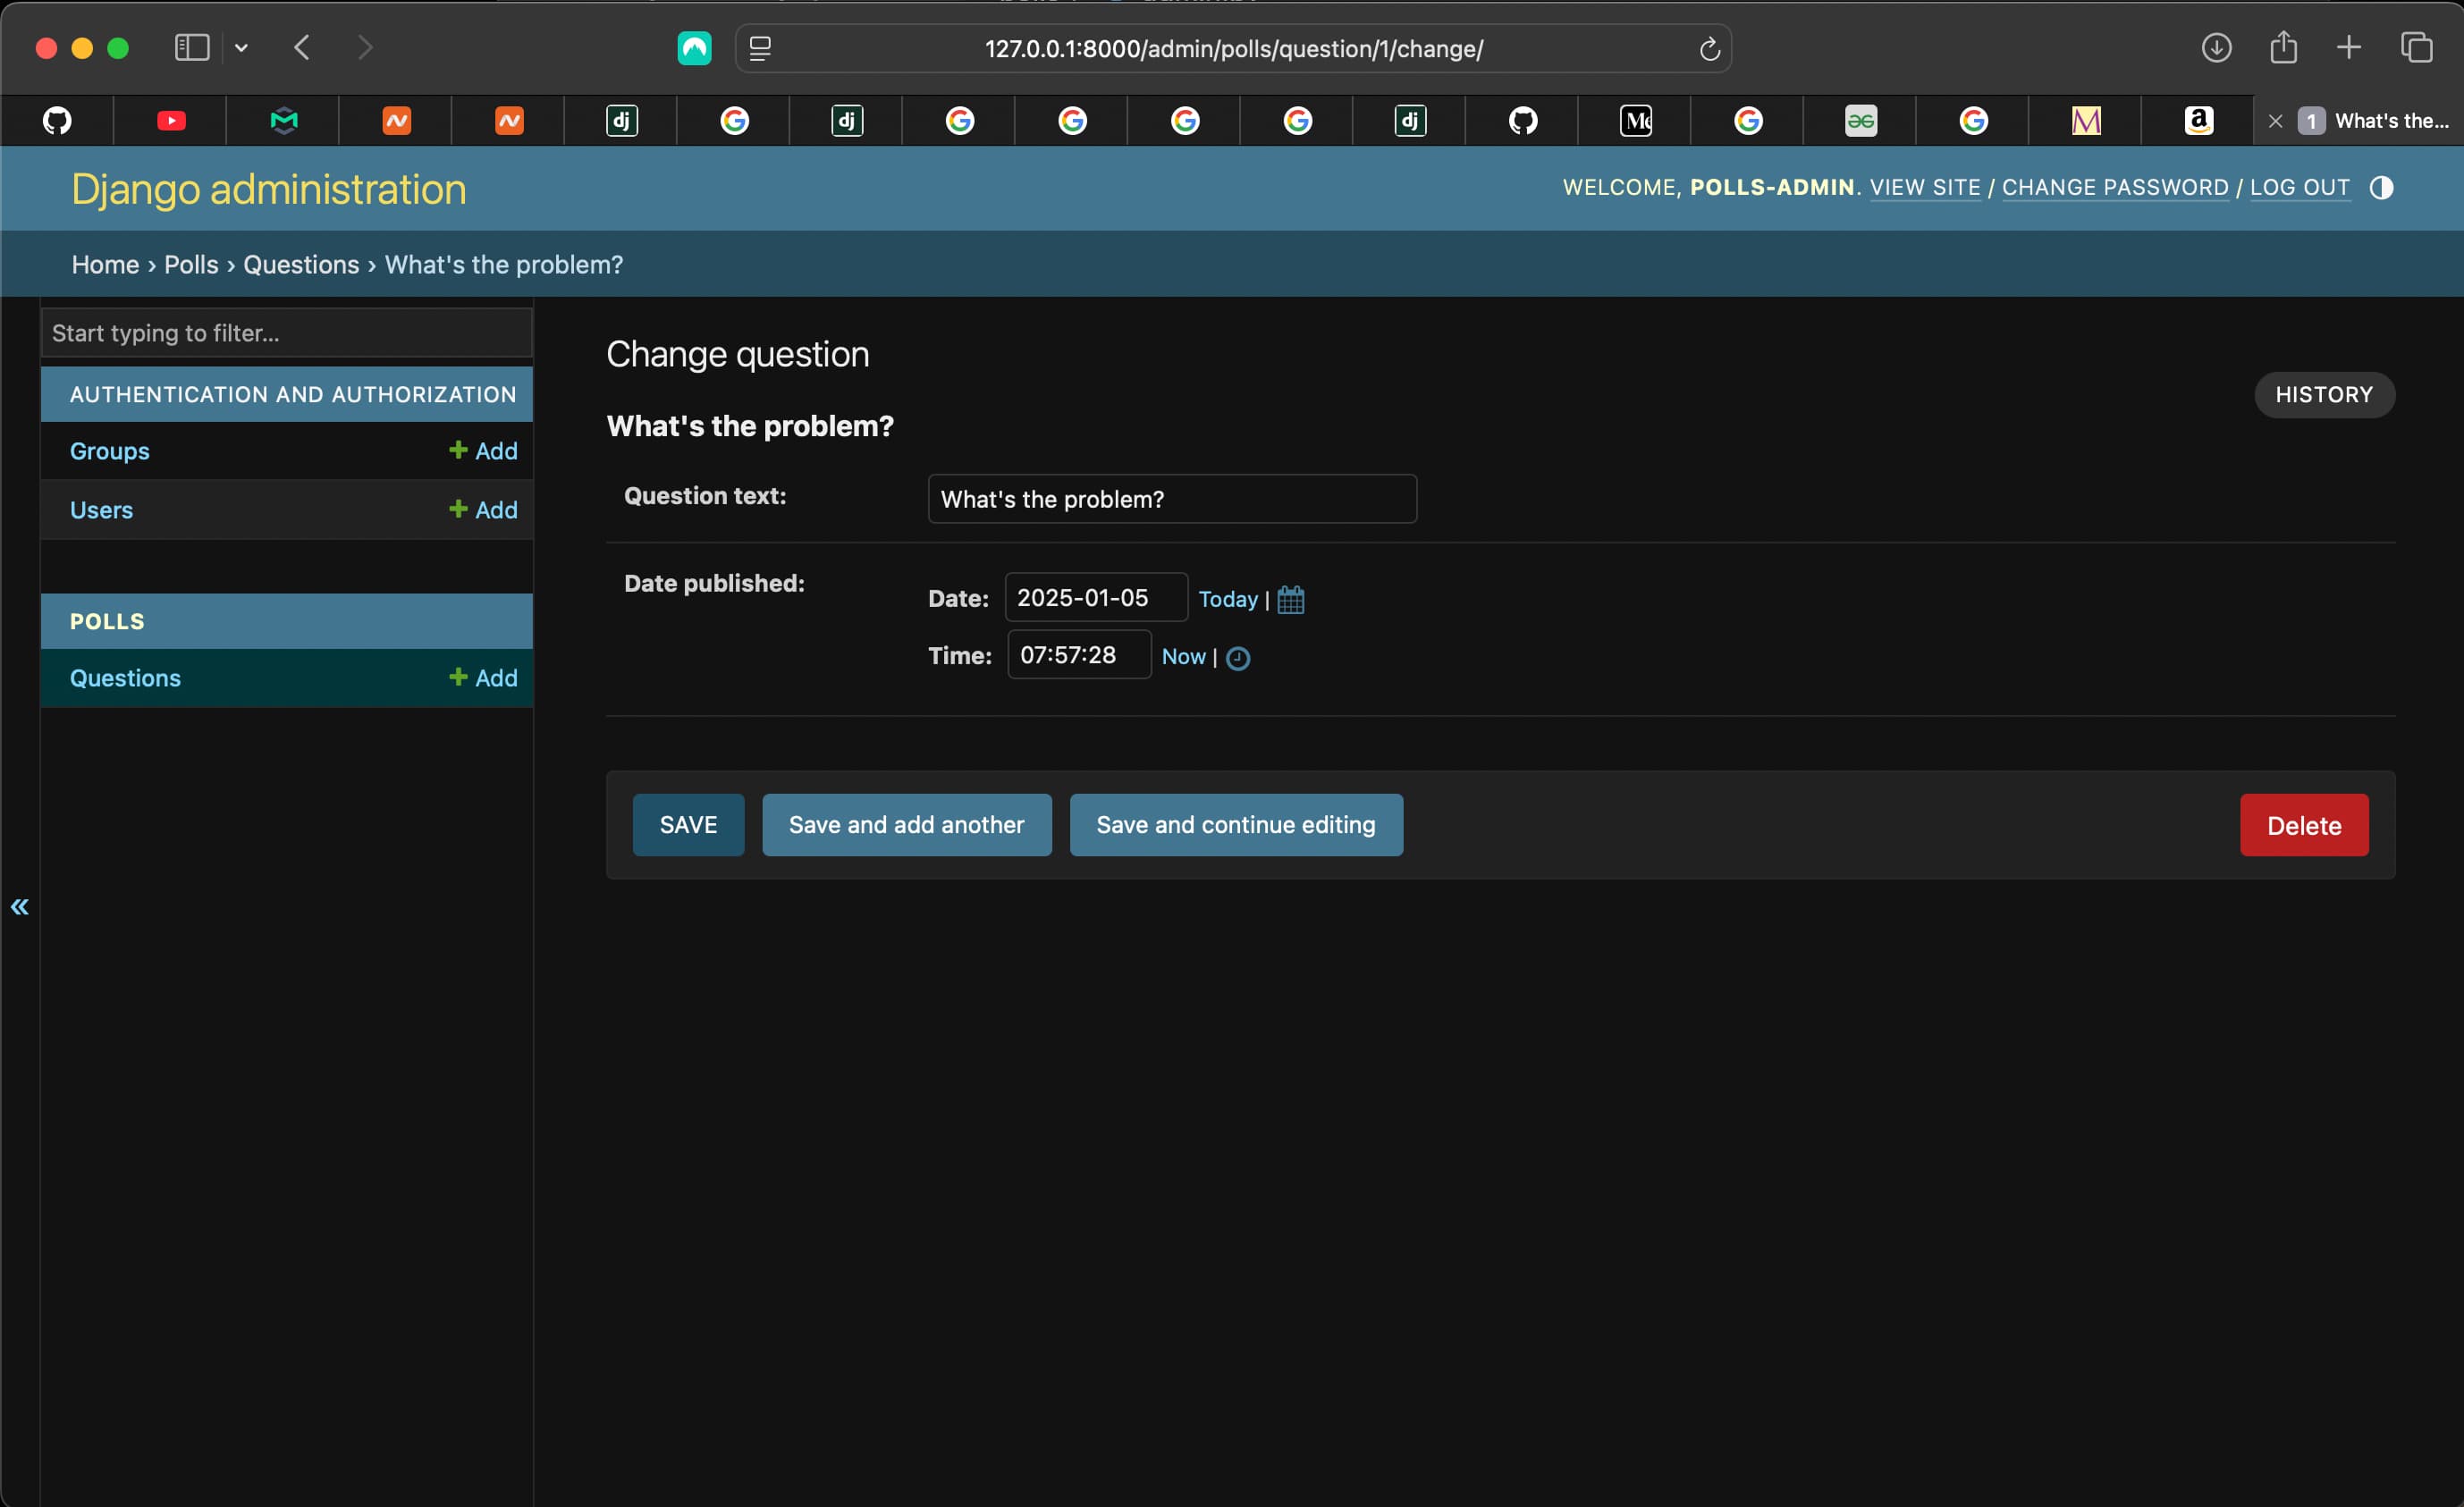
Task: Click the Time input field
Action: [1079, 655]
